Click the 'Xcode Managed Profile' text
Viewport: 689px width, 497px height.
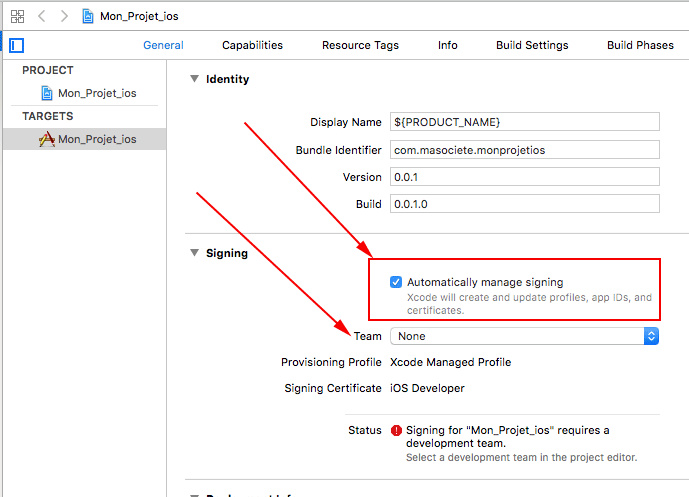pyautogui.click(x=450, y=362)
